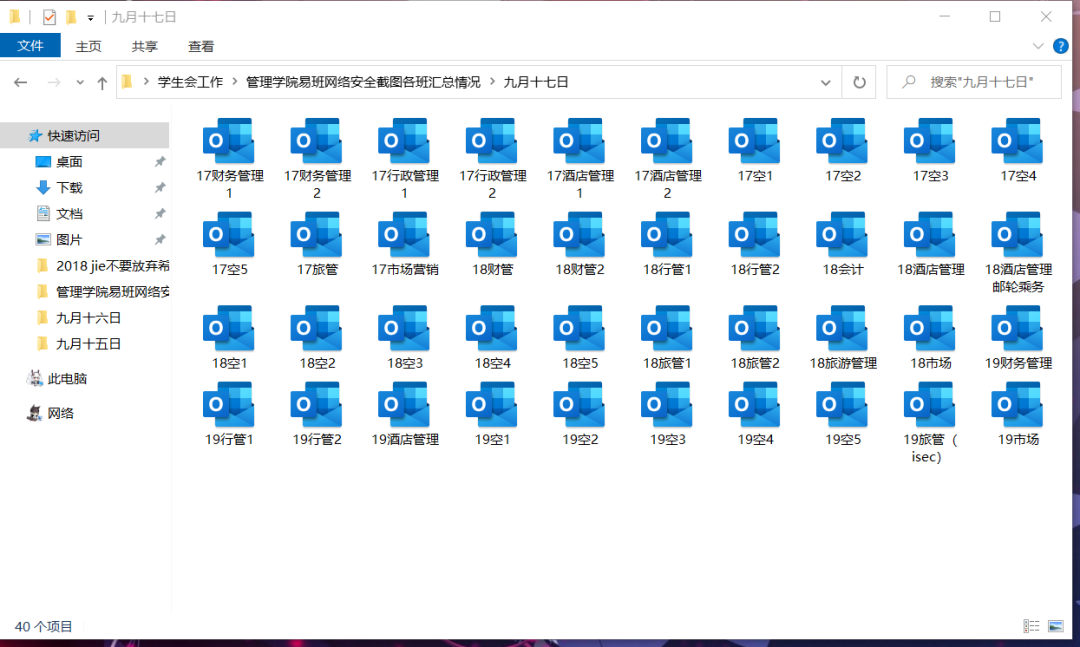Select the 17市场营销 Outlook file icon
This screenshot has width=1080, height=647.
tap(404, 235)
